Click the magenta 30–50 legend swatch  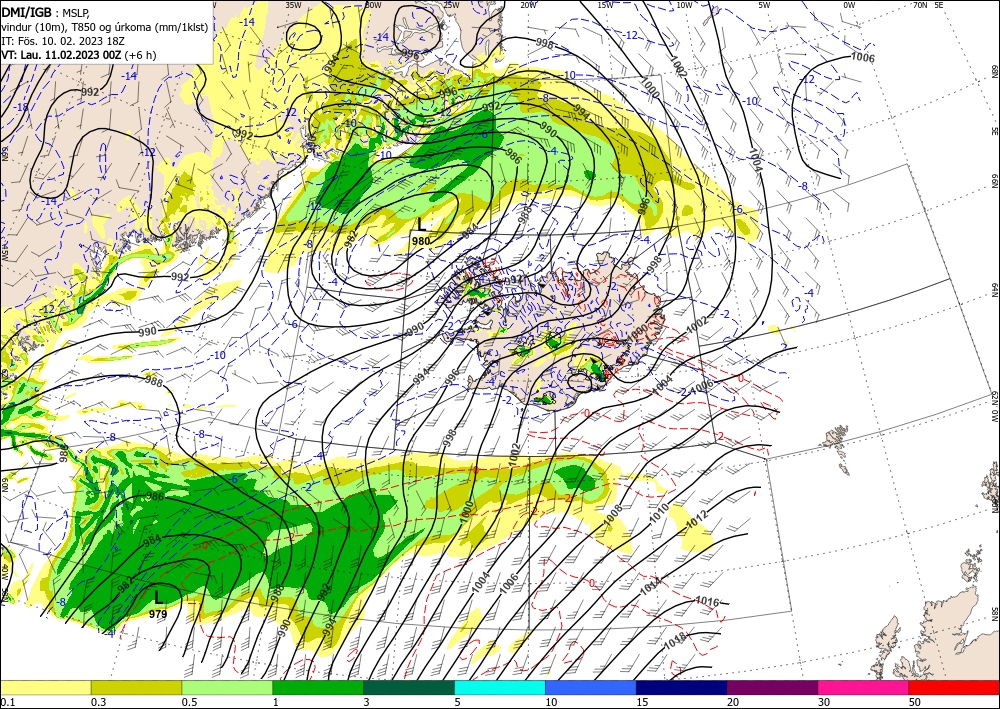tap(864, 687)
